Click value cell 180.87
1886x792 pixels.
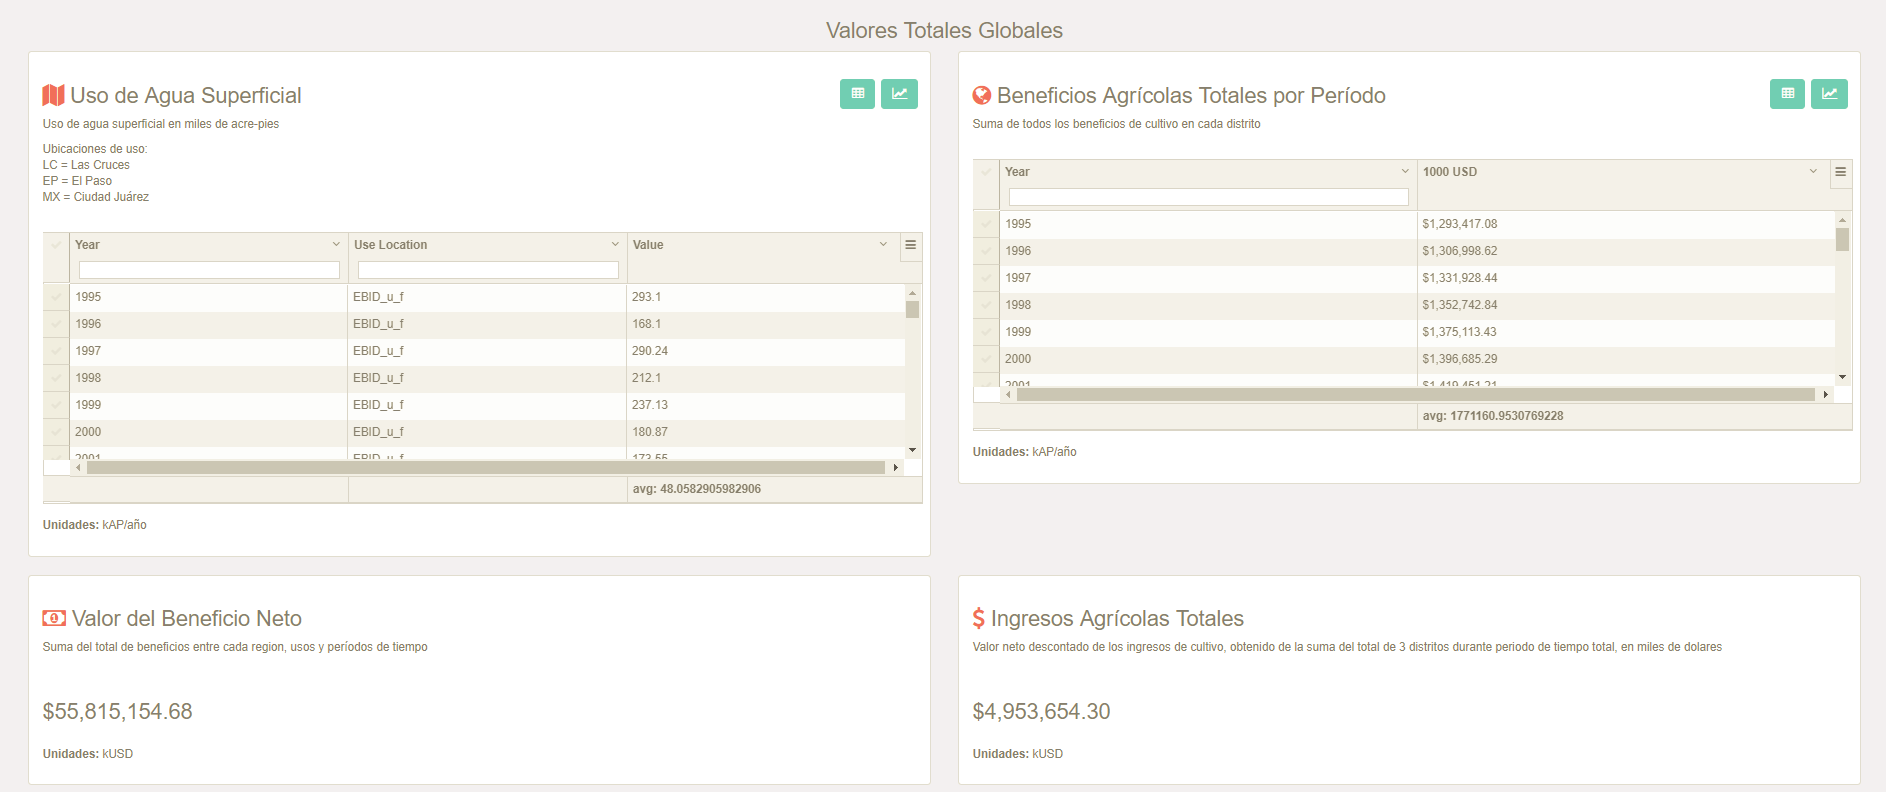[x=766, y=432]
